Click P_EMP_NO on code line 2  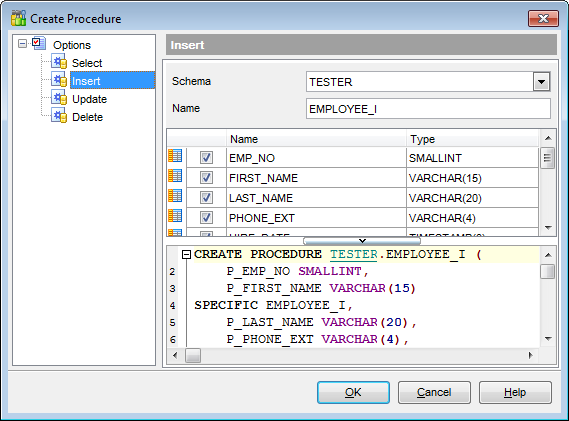point(258,271)
